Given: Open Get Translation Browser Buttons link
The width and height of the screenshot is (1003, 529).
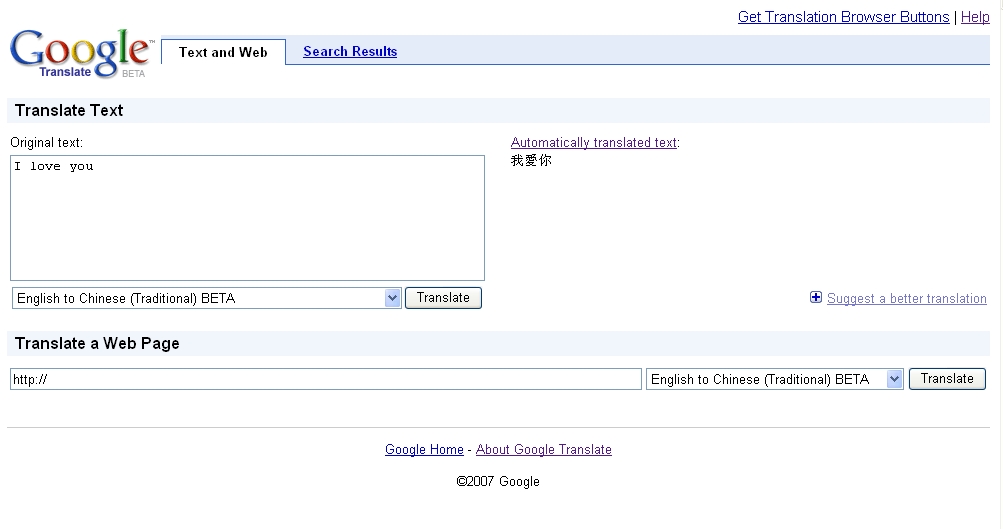Looking at the screenshot, I should [x=843, y=17].
